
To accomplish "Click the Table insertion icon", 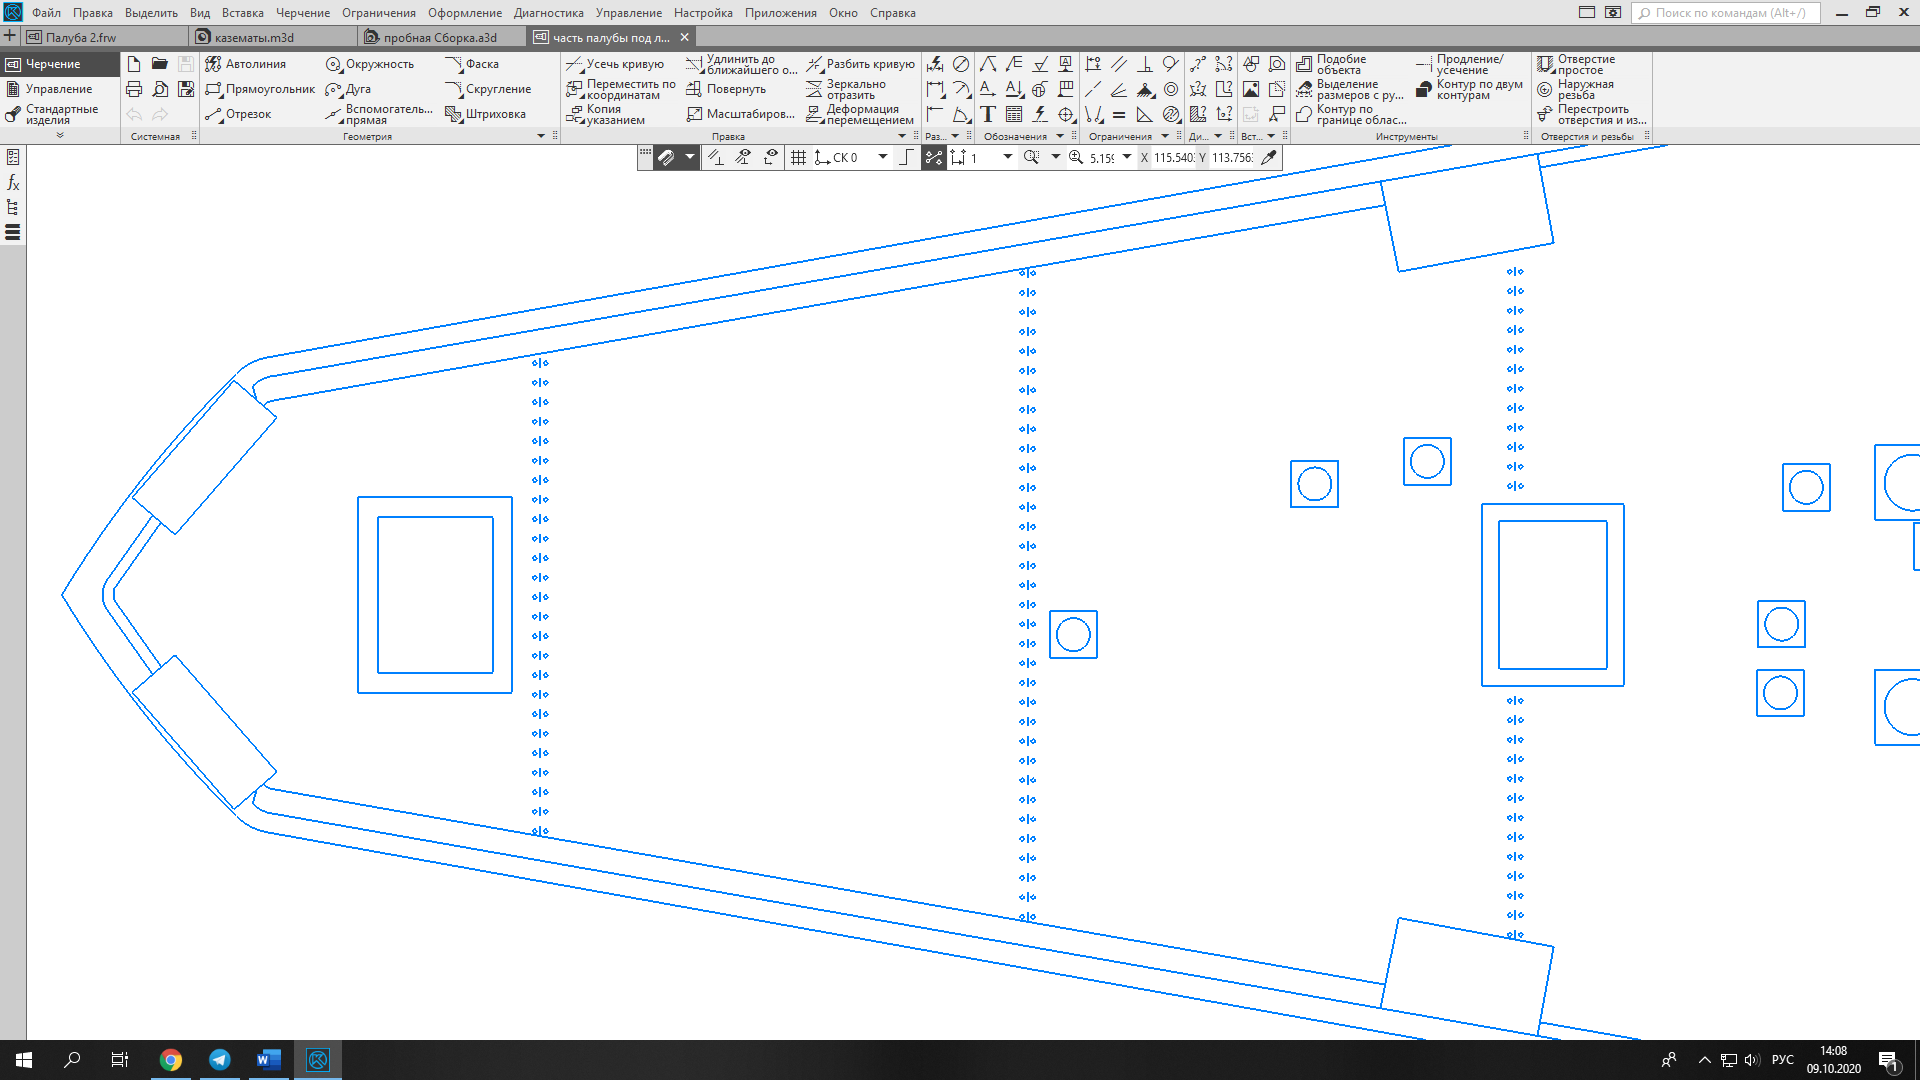I will coord(1014,114).
